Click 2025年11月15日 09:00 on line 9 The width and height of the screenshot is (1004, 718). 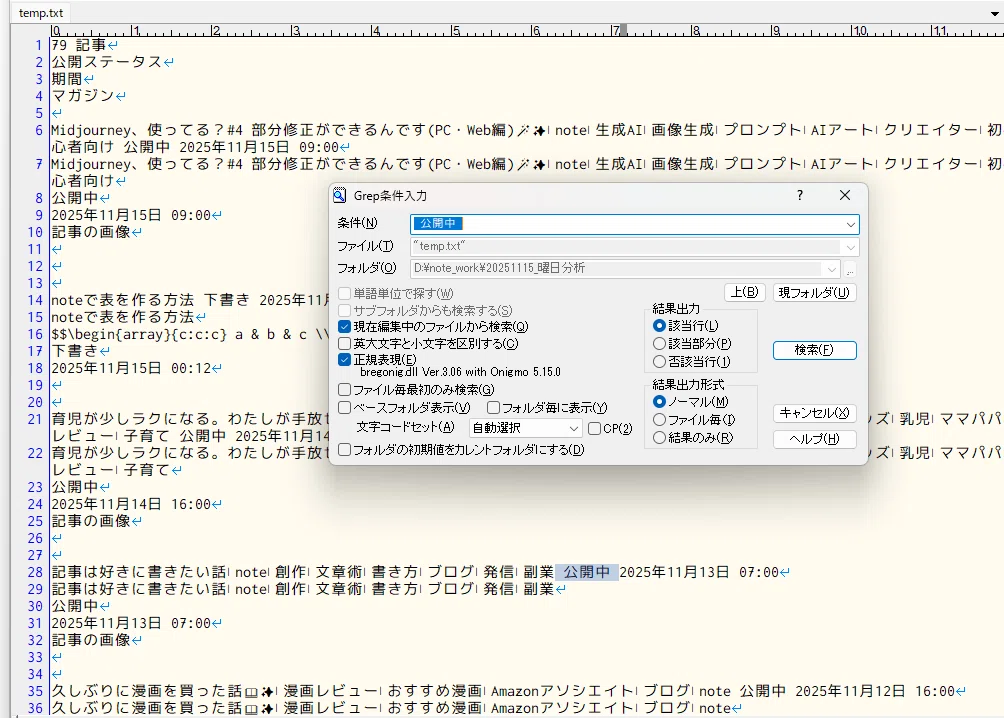(x=131, y=215)
